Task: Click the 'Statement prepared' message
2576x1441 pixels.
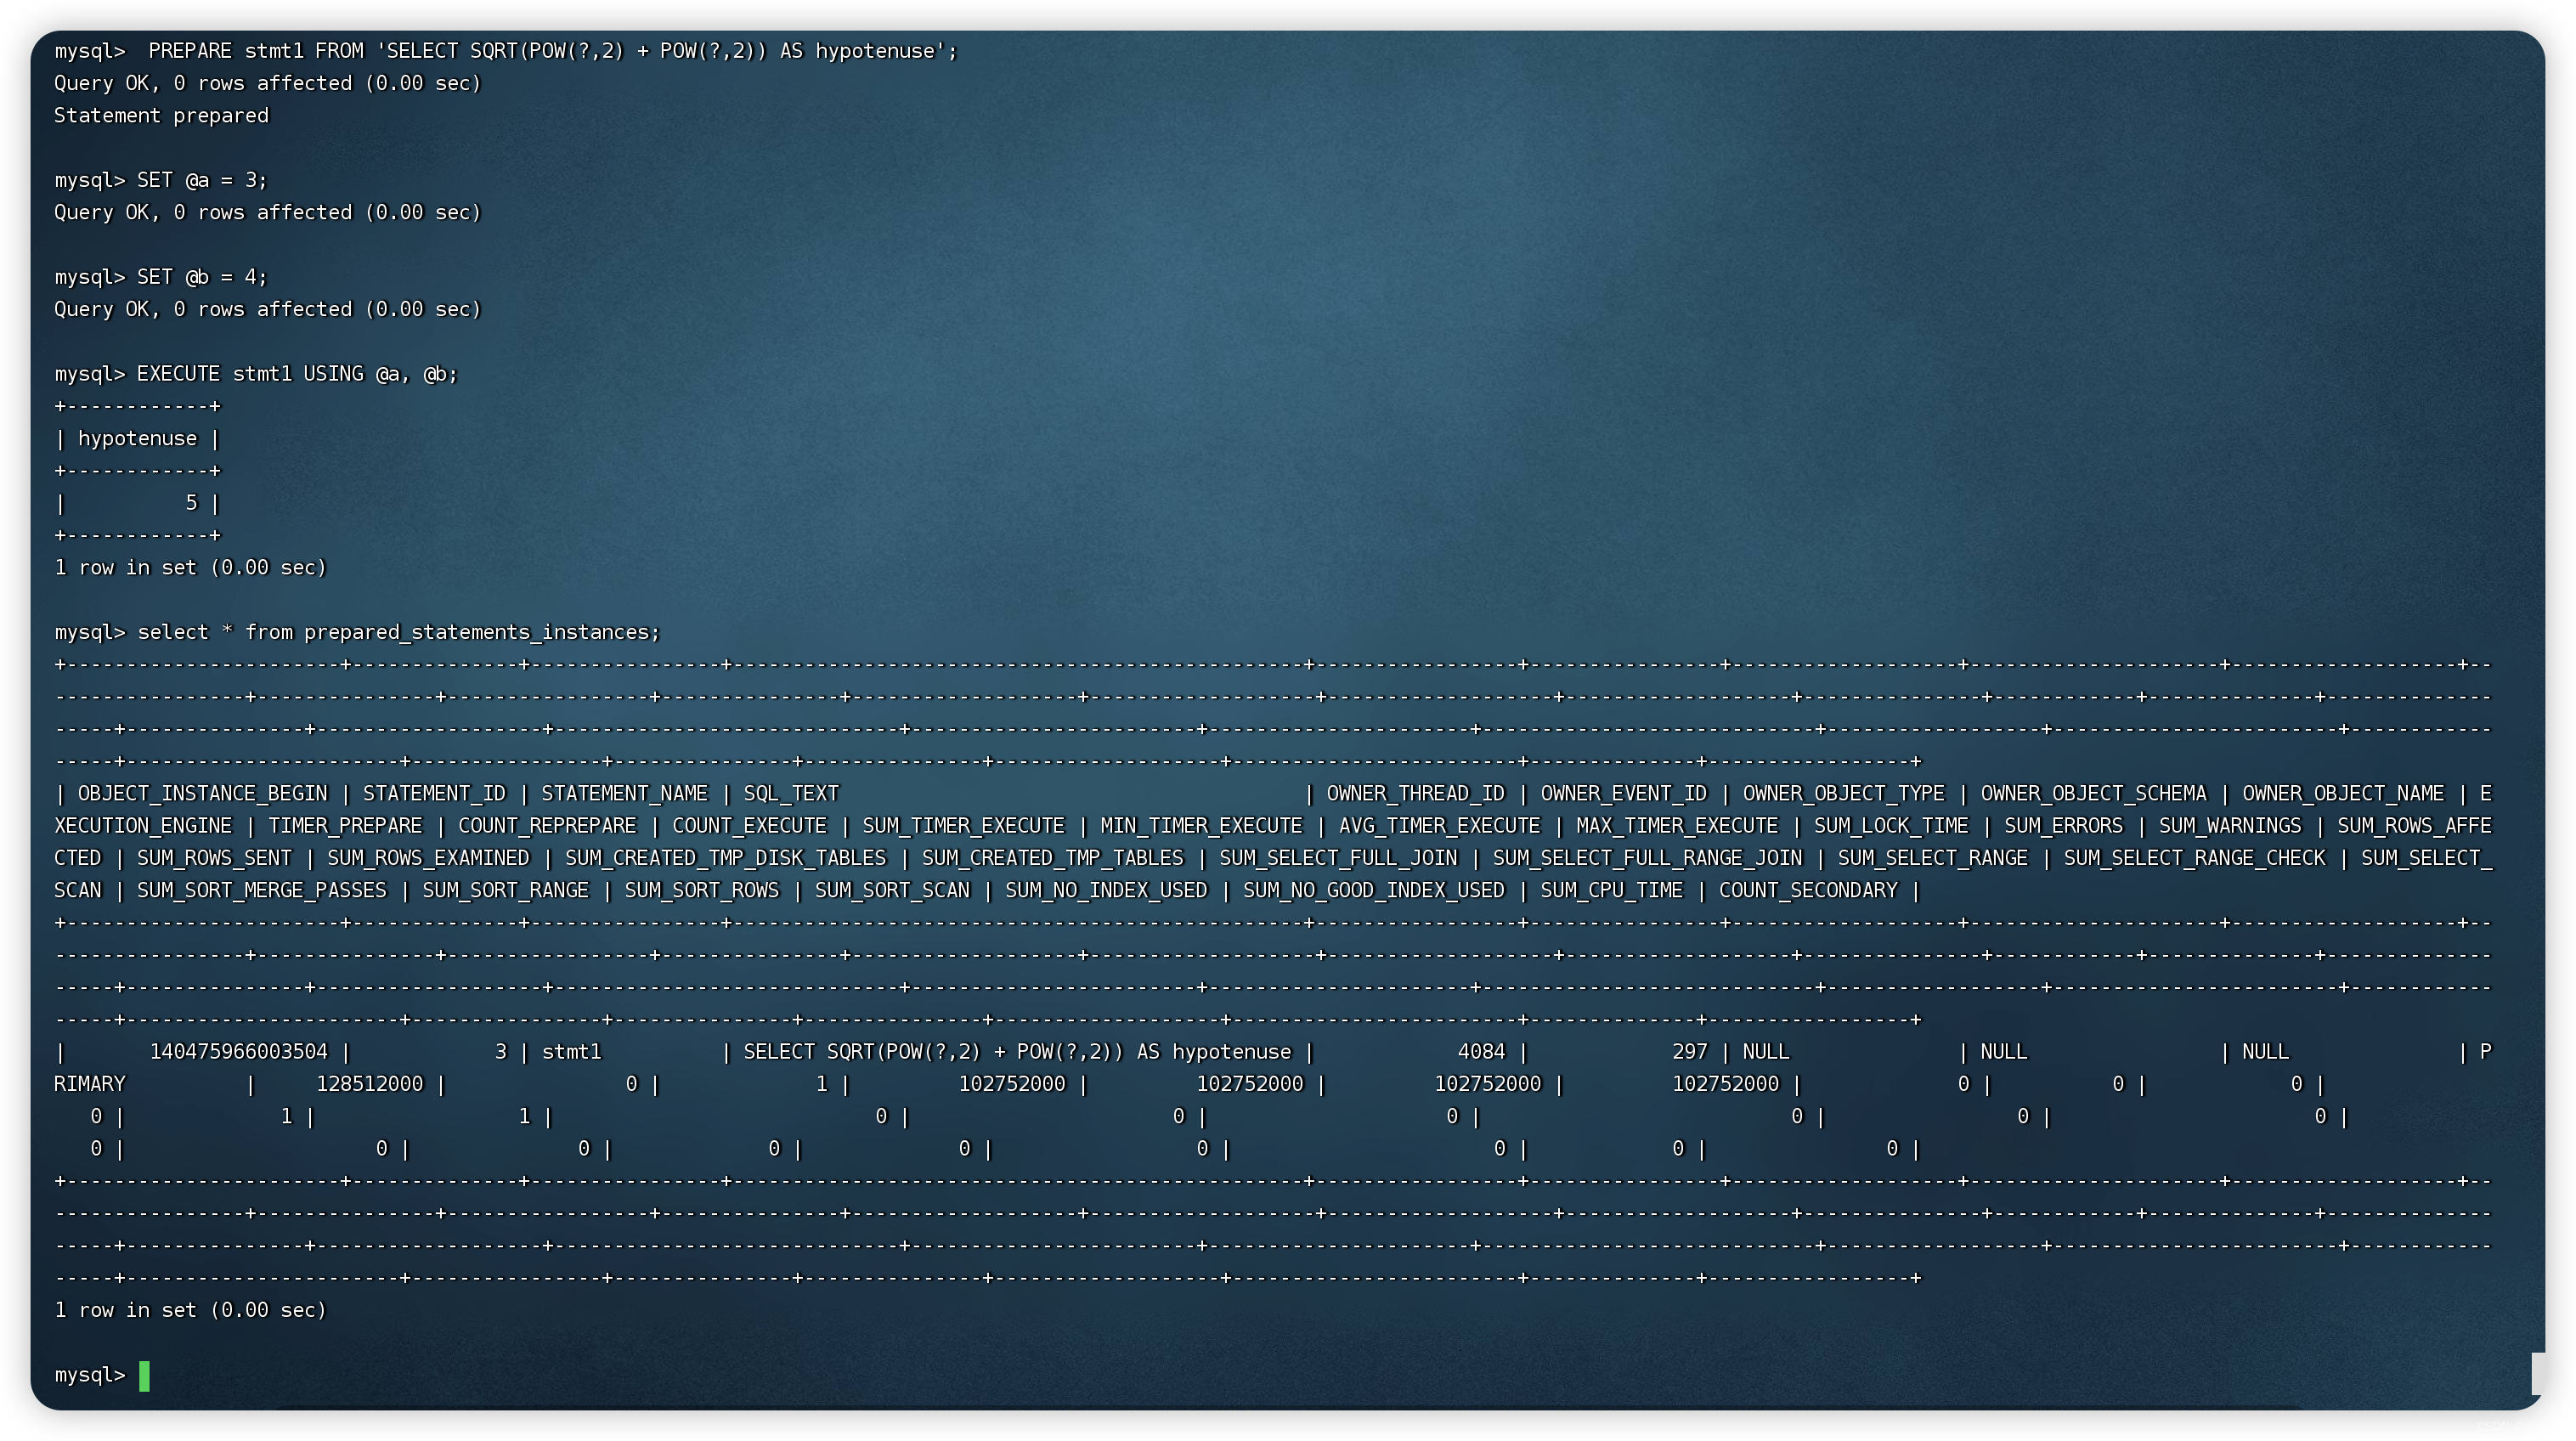Action: point(161,116)
